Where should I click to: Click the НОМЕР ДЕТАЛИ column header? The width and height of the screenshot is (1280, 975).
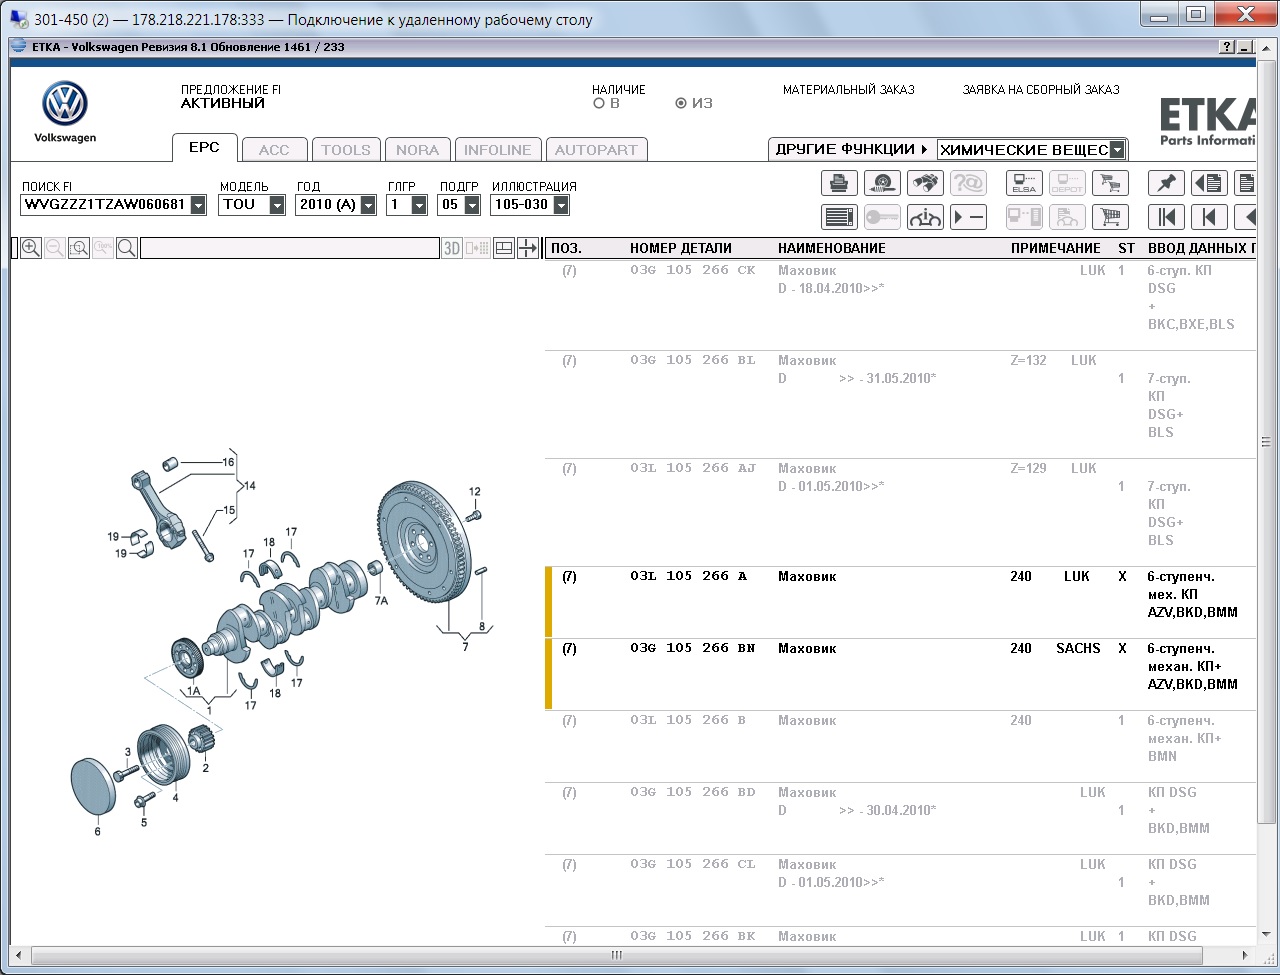[x=681, y=248]
